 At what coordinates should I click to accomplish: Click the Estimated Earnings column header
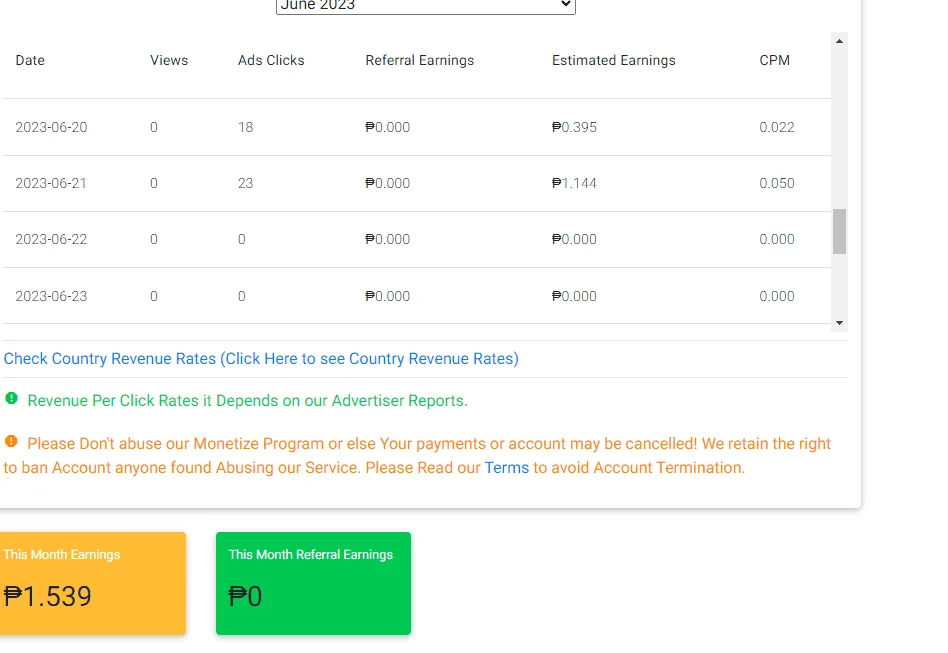614,60
